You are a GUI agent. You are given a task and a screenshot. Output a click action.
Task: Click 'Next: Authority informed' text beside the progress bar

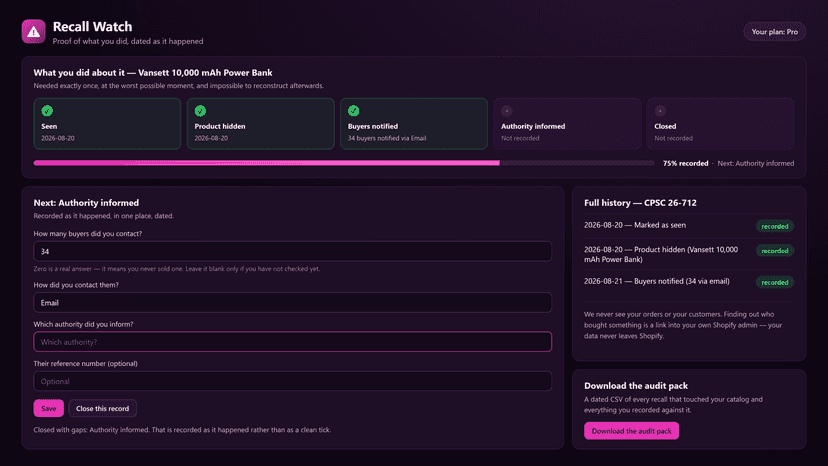756,163
